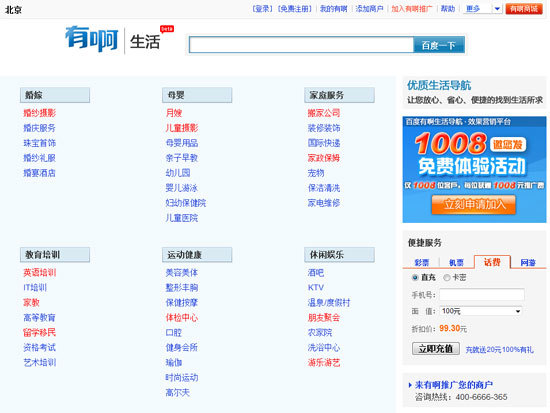Open the 我的有啊 link
550x413 pixels.
(x=334, y=9)
